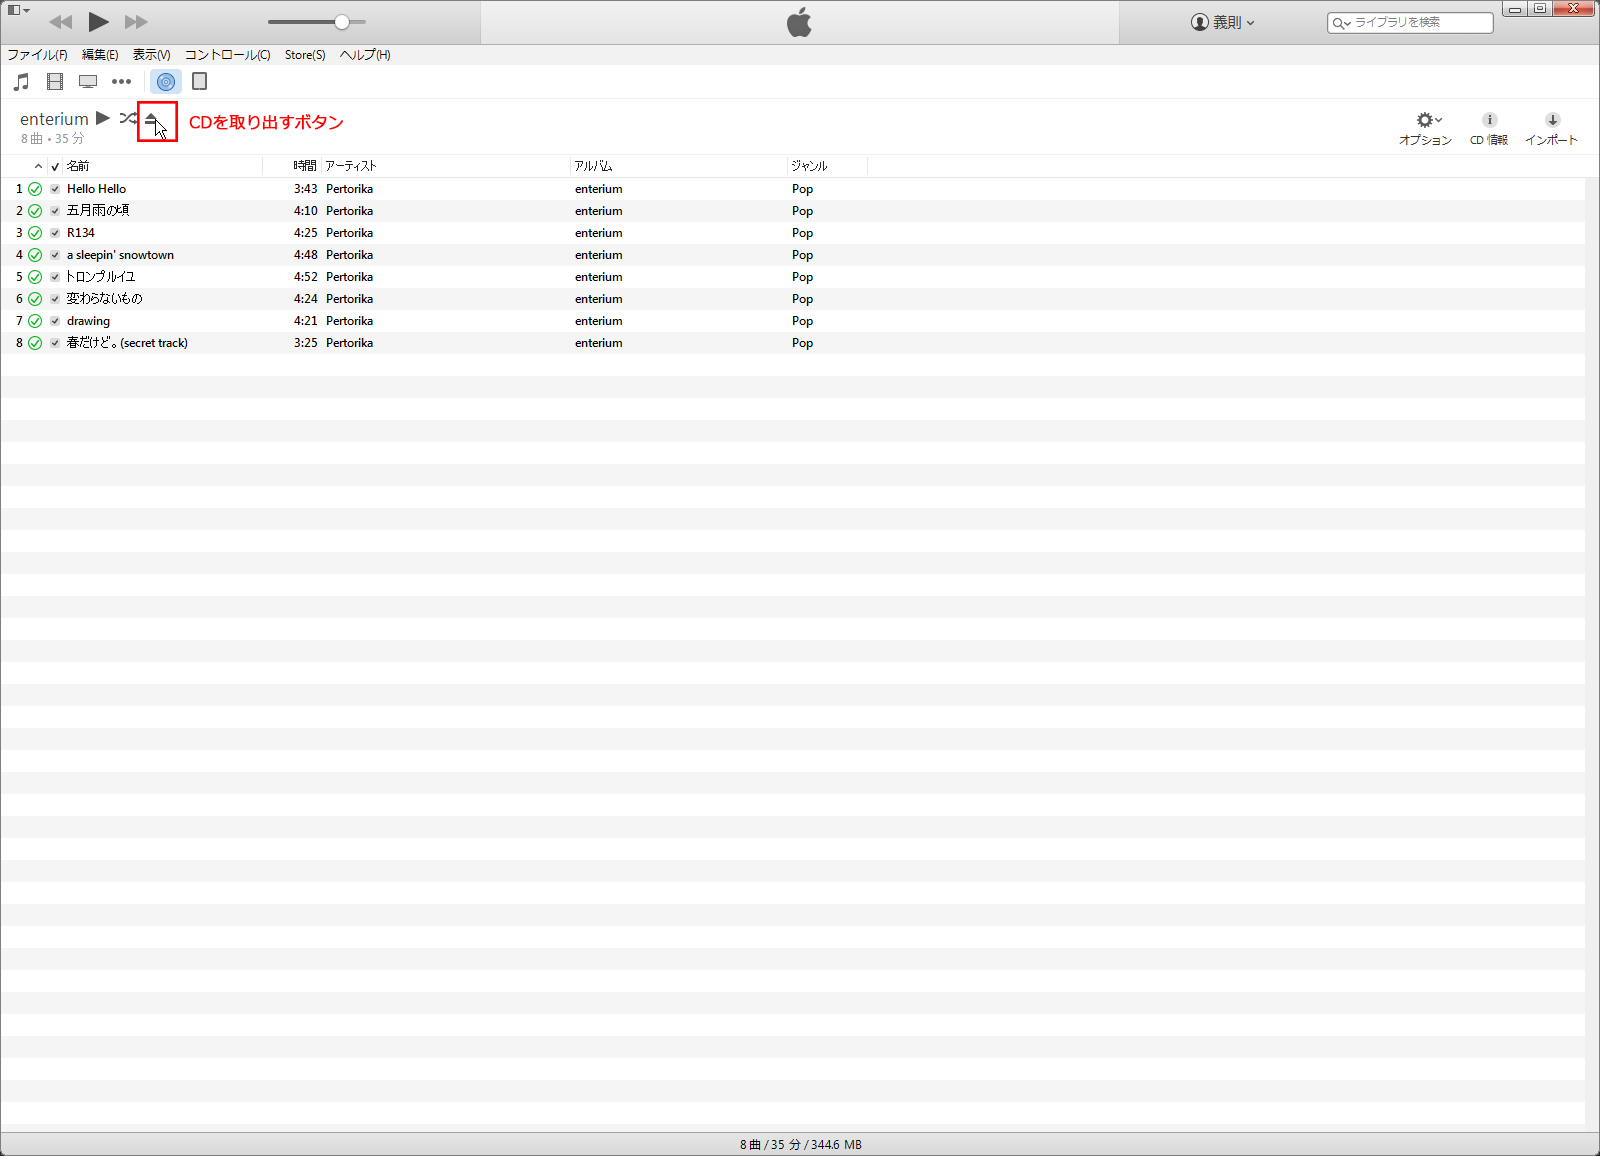Click the green status icon on track 7

[x=35, y=321]
